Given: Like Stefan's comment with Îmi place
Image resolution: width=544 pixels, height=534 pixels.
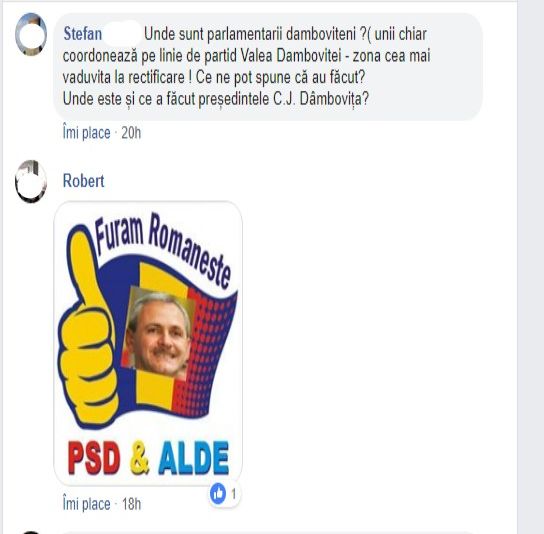Looking at the screenshot, I should [x=87, y=133].
